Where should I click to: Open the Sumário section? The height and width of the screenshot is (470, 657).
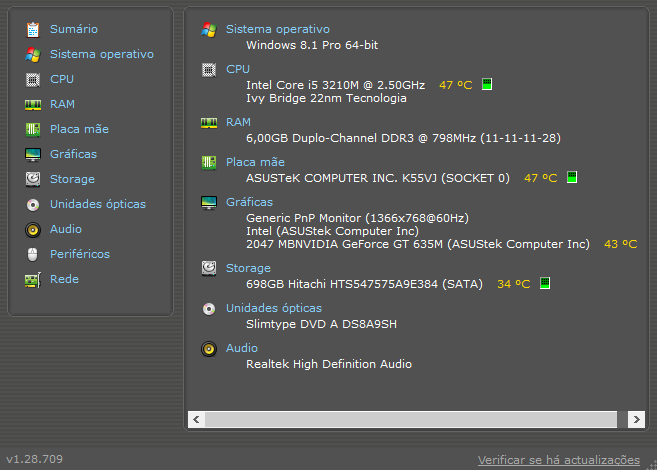(74, 29)
